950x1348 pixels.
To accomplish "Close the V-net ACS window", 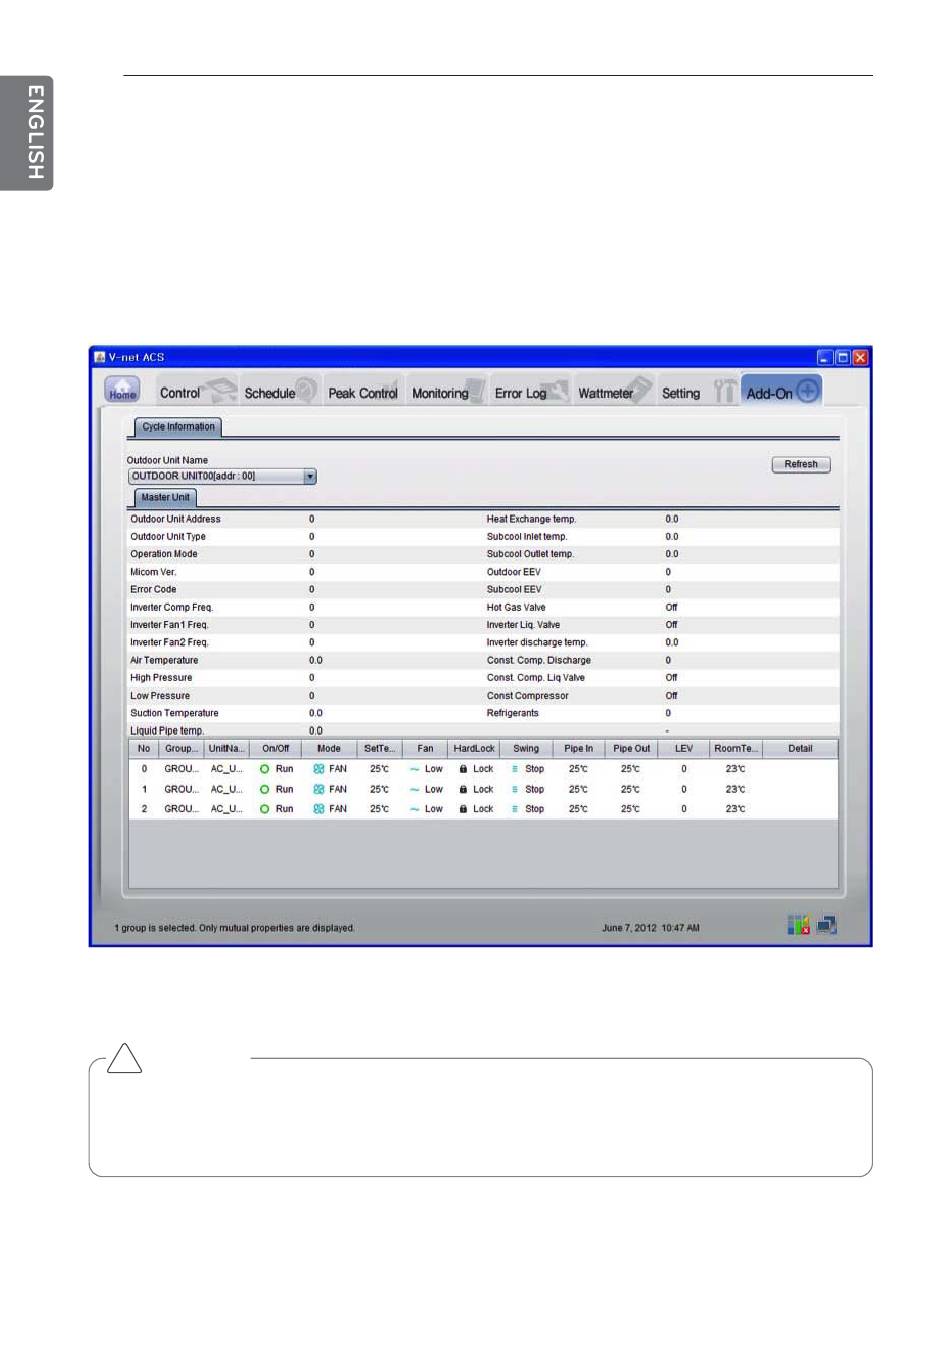I will 861,357.
